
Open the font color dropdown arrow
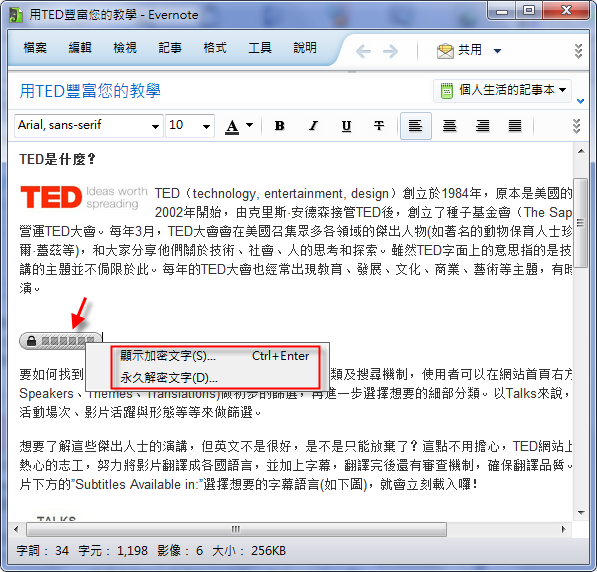point(249,125)
